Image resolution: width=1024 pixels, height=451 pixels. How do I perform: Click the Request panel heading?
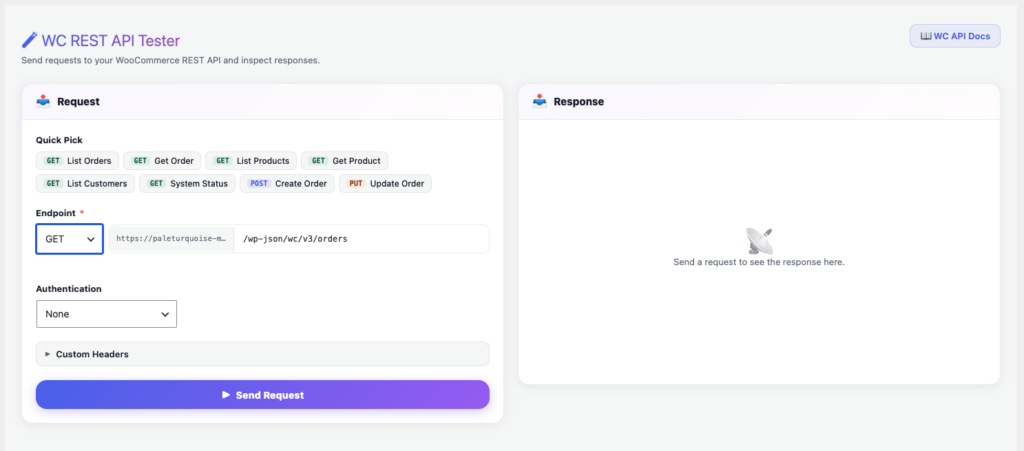(78, 102)
